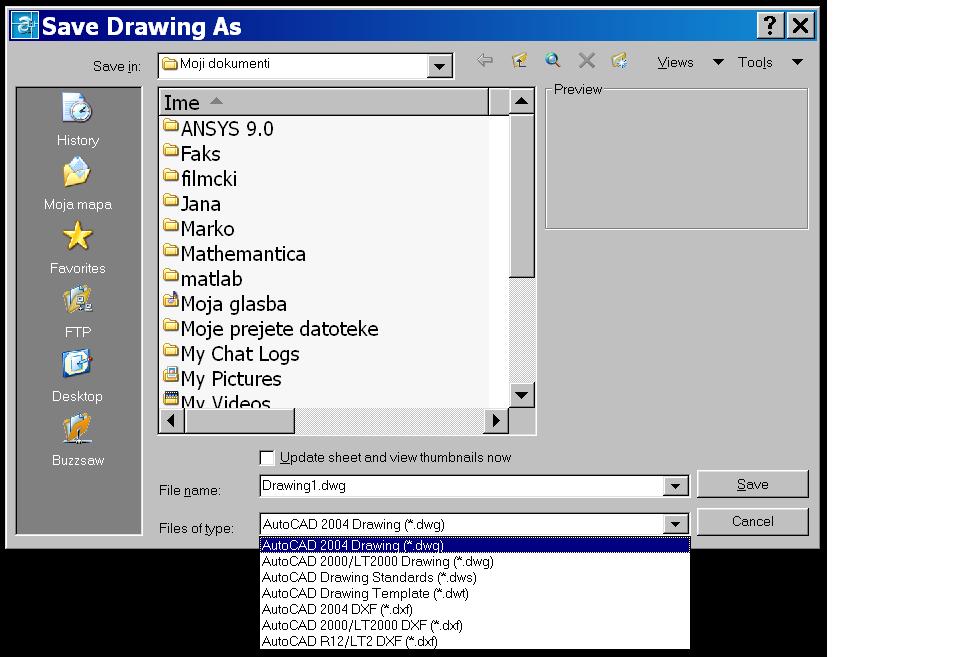Select the Marko folder
Image resolution: width=960 pixels, height=657 pixels.
coord(199,229)
